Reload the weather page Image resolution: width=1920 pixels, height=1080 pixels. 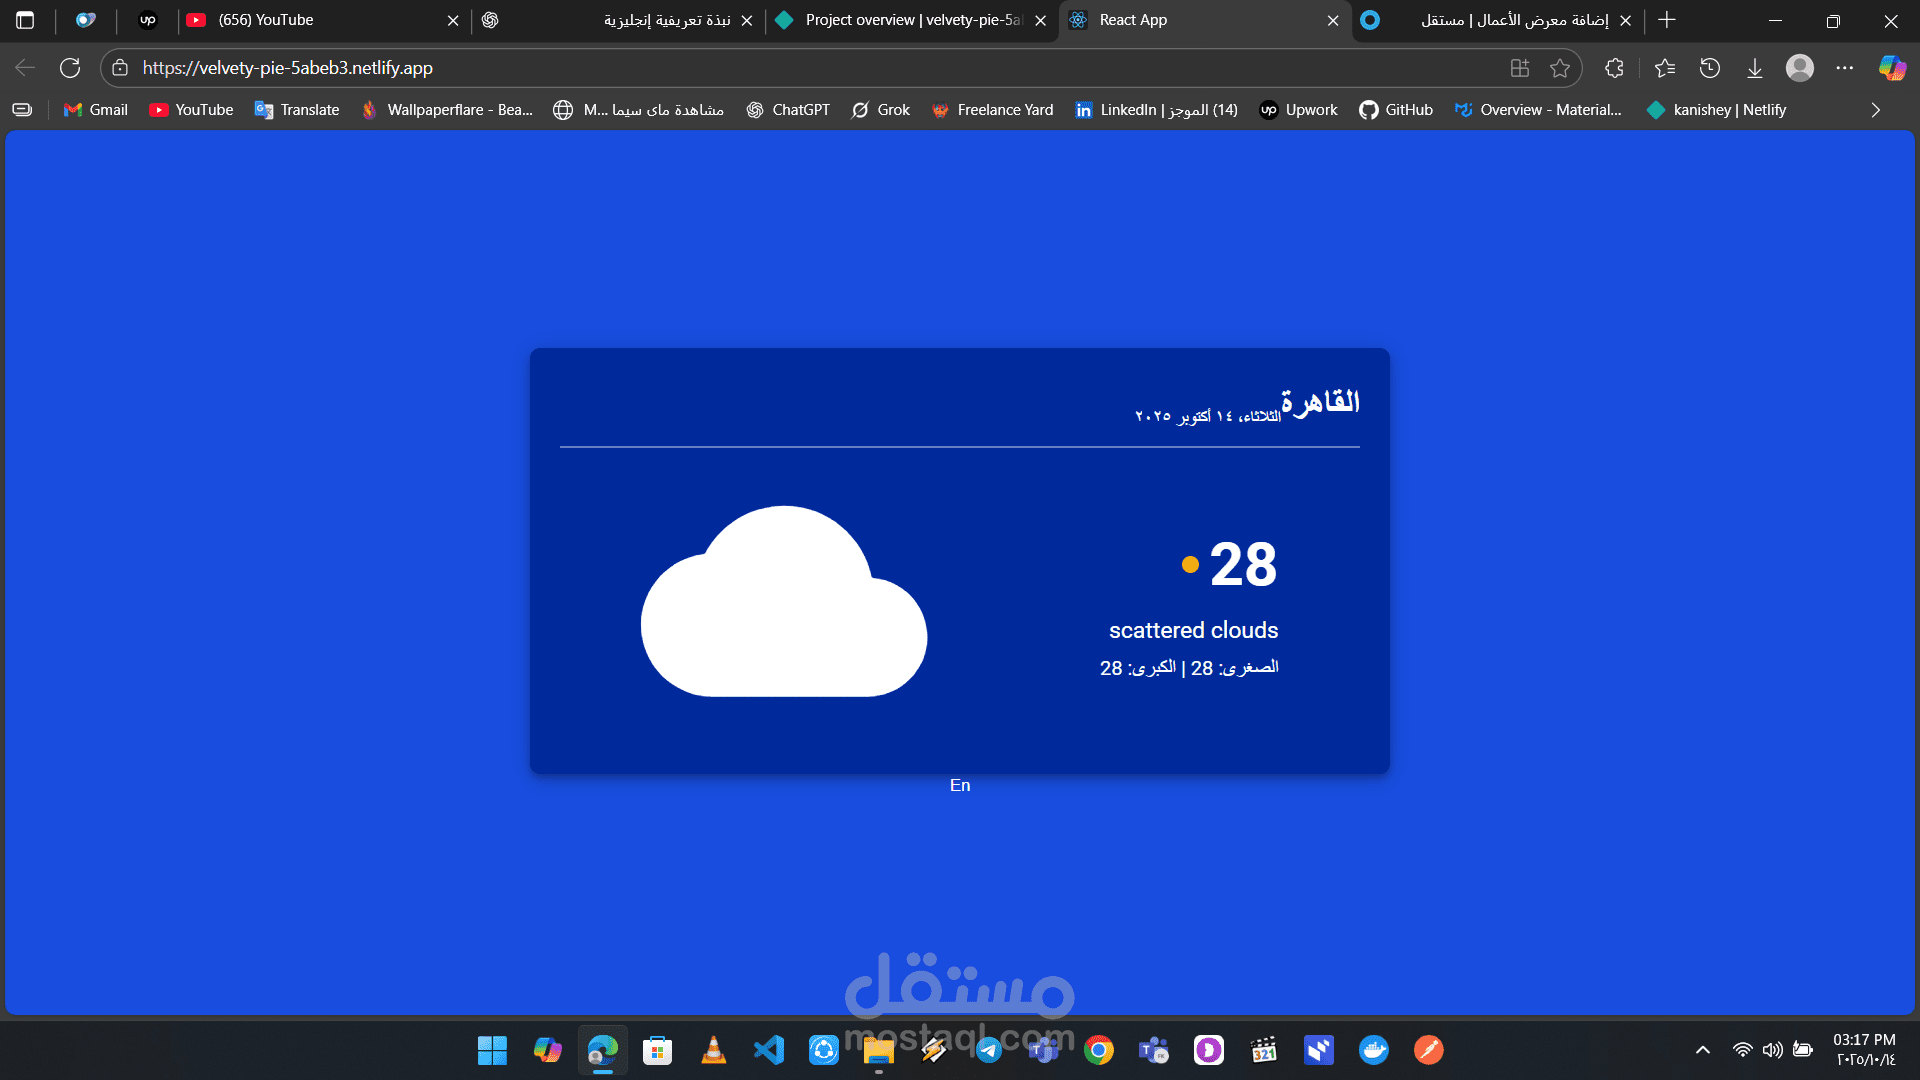[70, 68]
